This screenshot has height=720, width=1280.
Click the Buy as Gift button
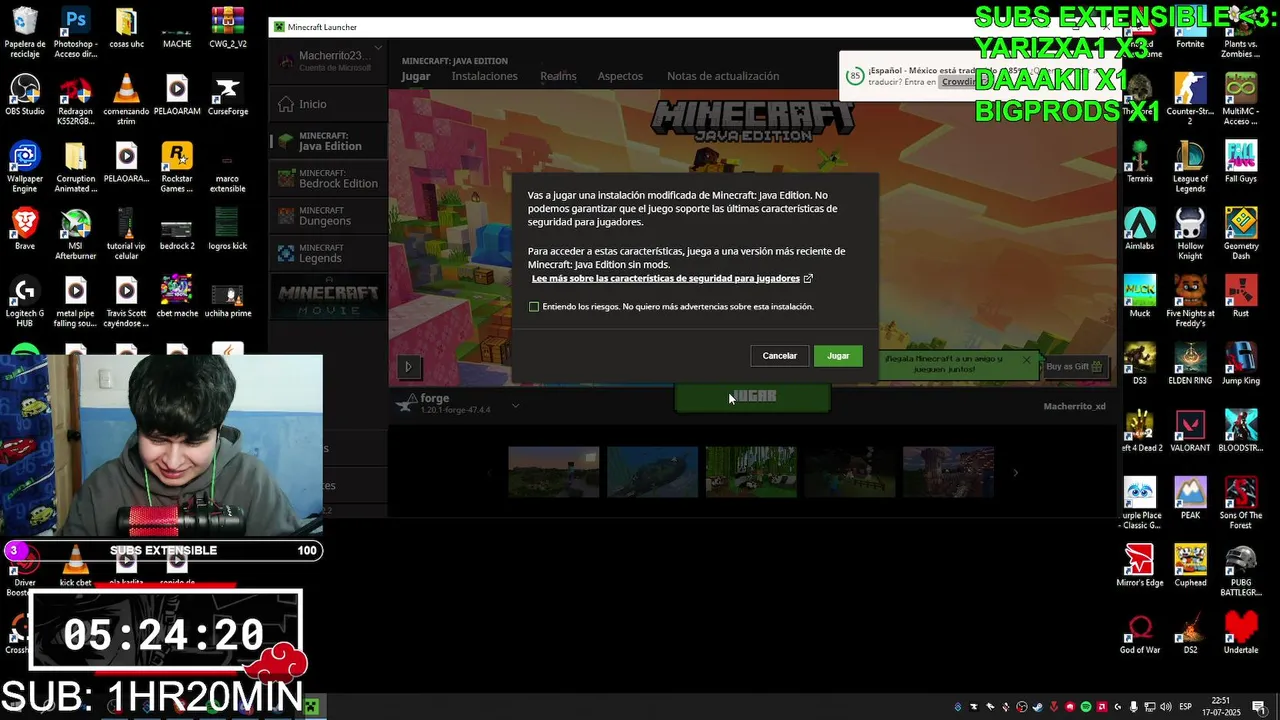click(x=1075, y=367)
